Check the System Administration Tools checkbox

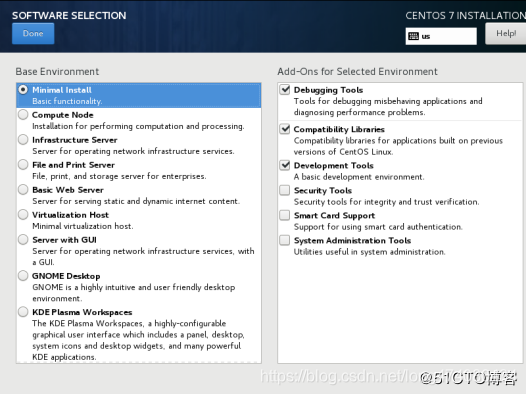click(x=285, y=240)
